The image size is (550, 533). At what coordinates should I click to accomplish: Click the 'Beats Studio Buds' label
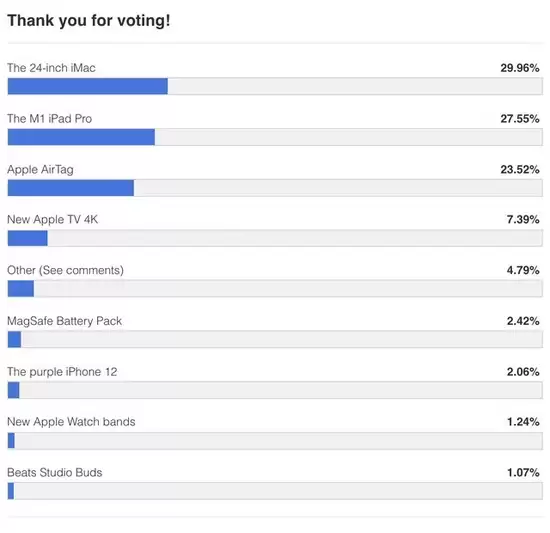(55, 473)
